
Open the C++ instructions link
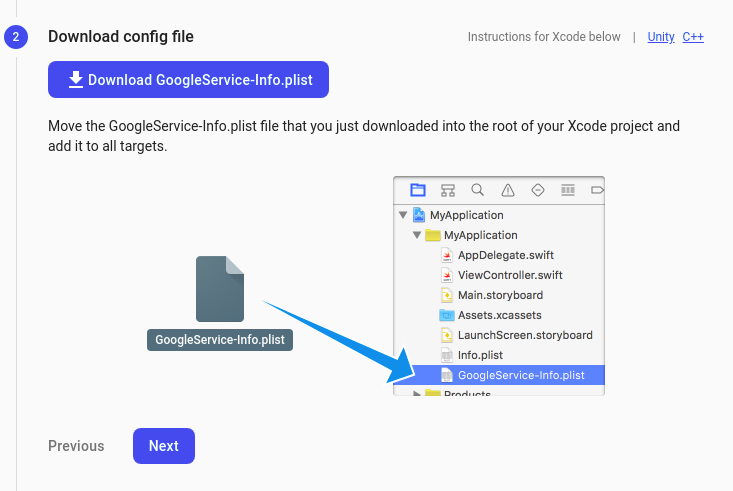(693, 36)
